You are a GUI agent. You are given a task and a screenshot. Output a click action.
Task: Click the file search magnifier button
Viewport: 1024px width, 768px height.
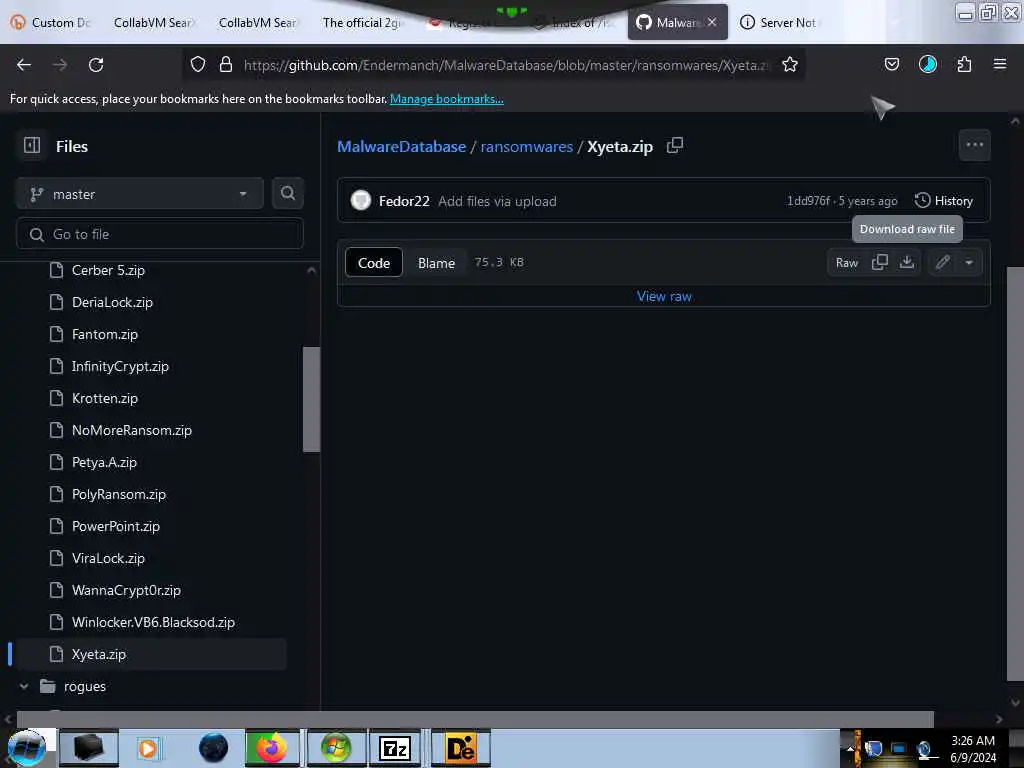point(287,193)
